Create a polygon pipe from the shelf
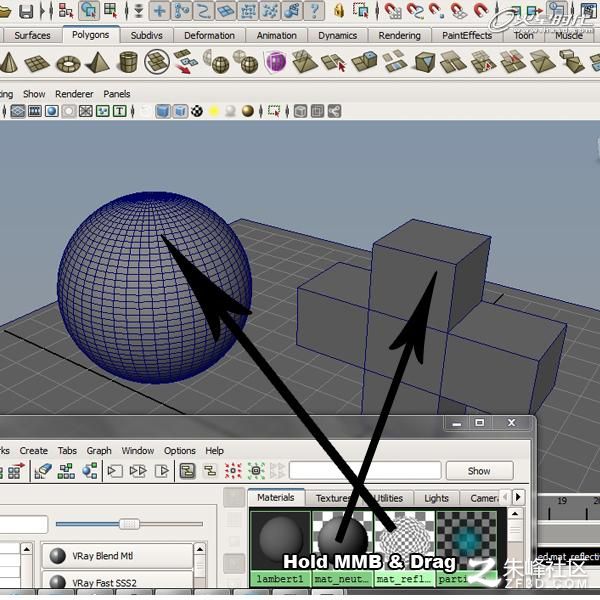Screen dimensions: 600x600 [128, 62]
